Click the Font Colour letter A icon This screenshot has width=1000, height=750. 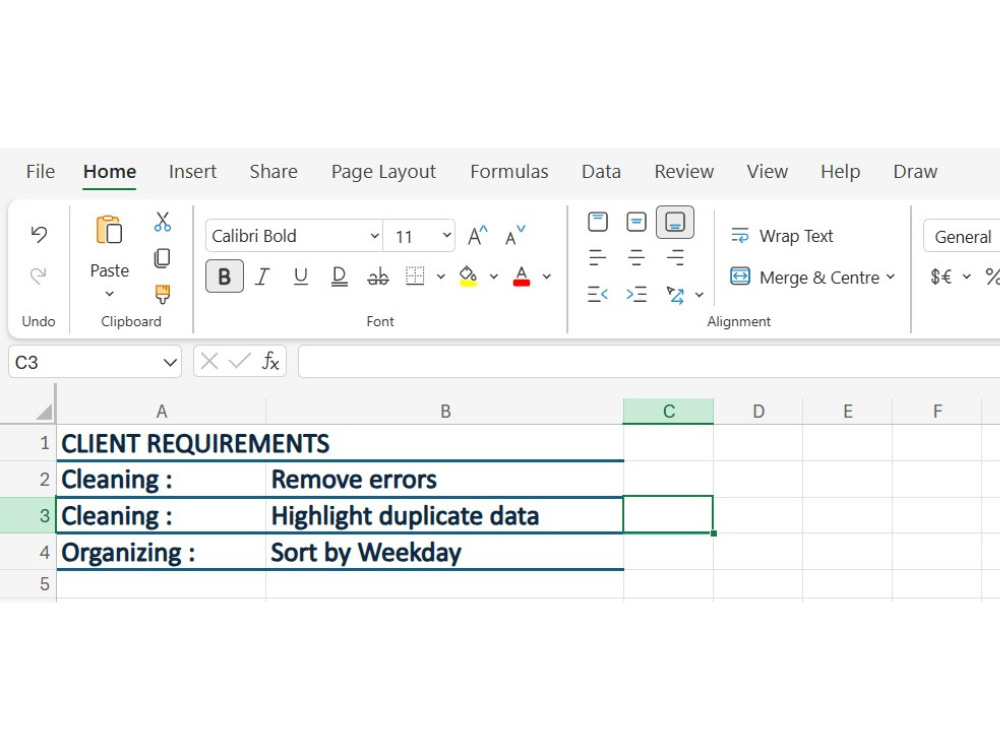pyautogui.click(x=522, y=276)
